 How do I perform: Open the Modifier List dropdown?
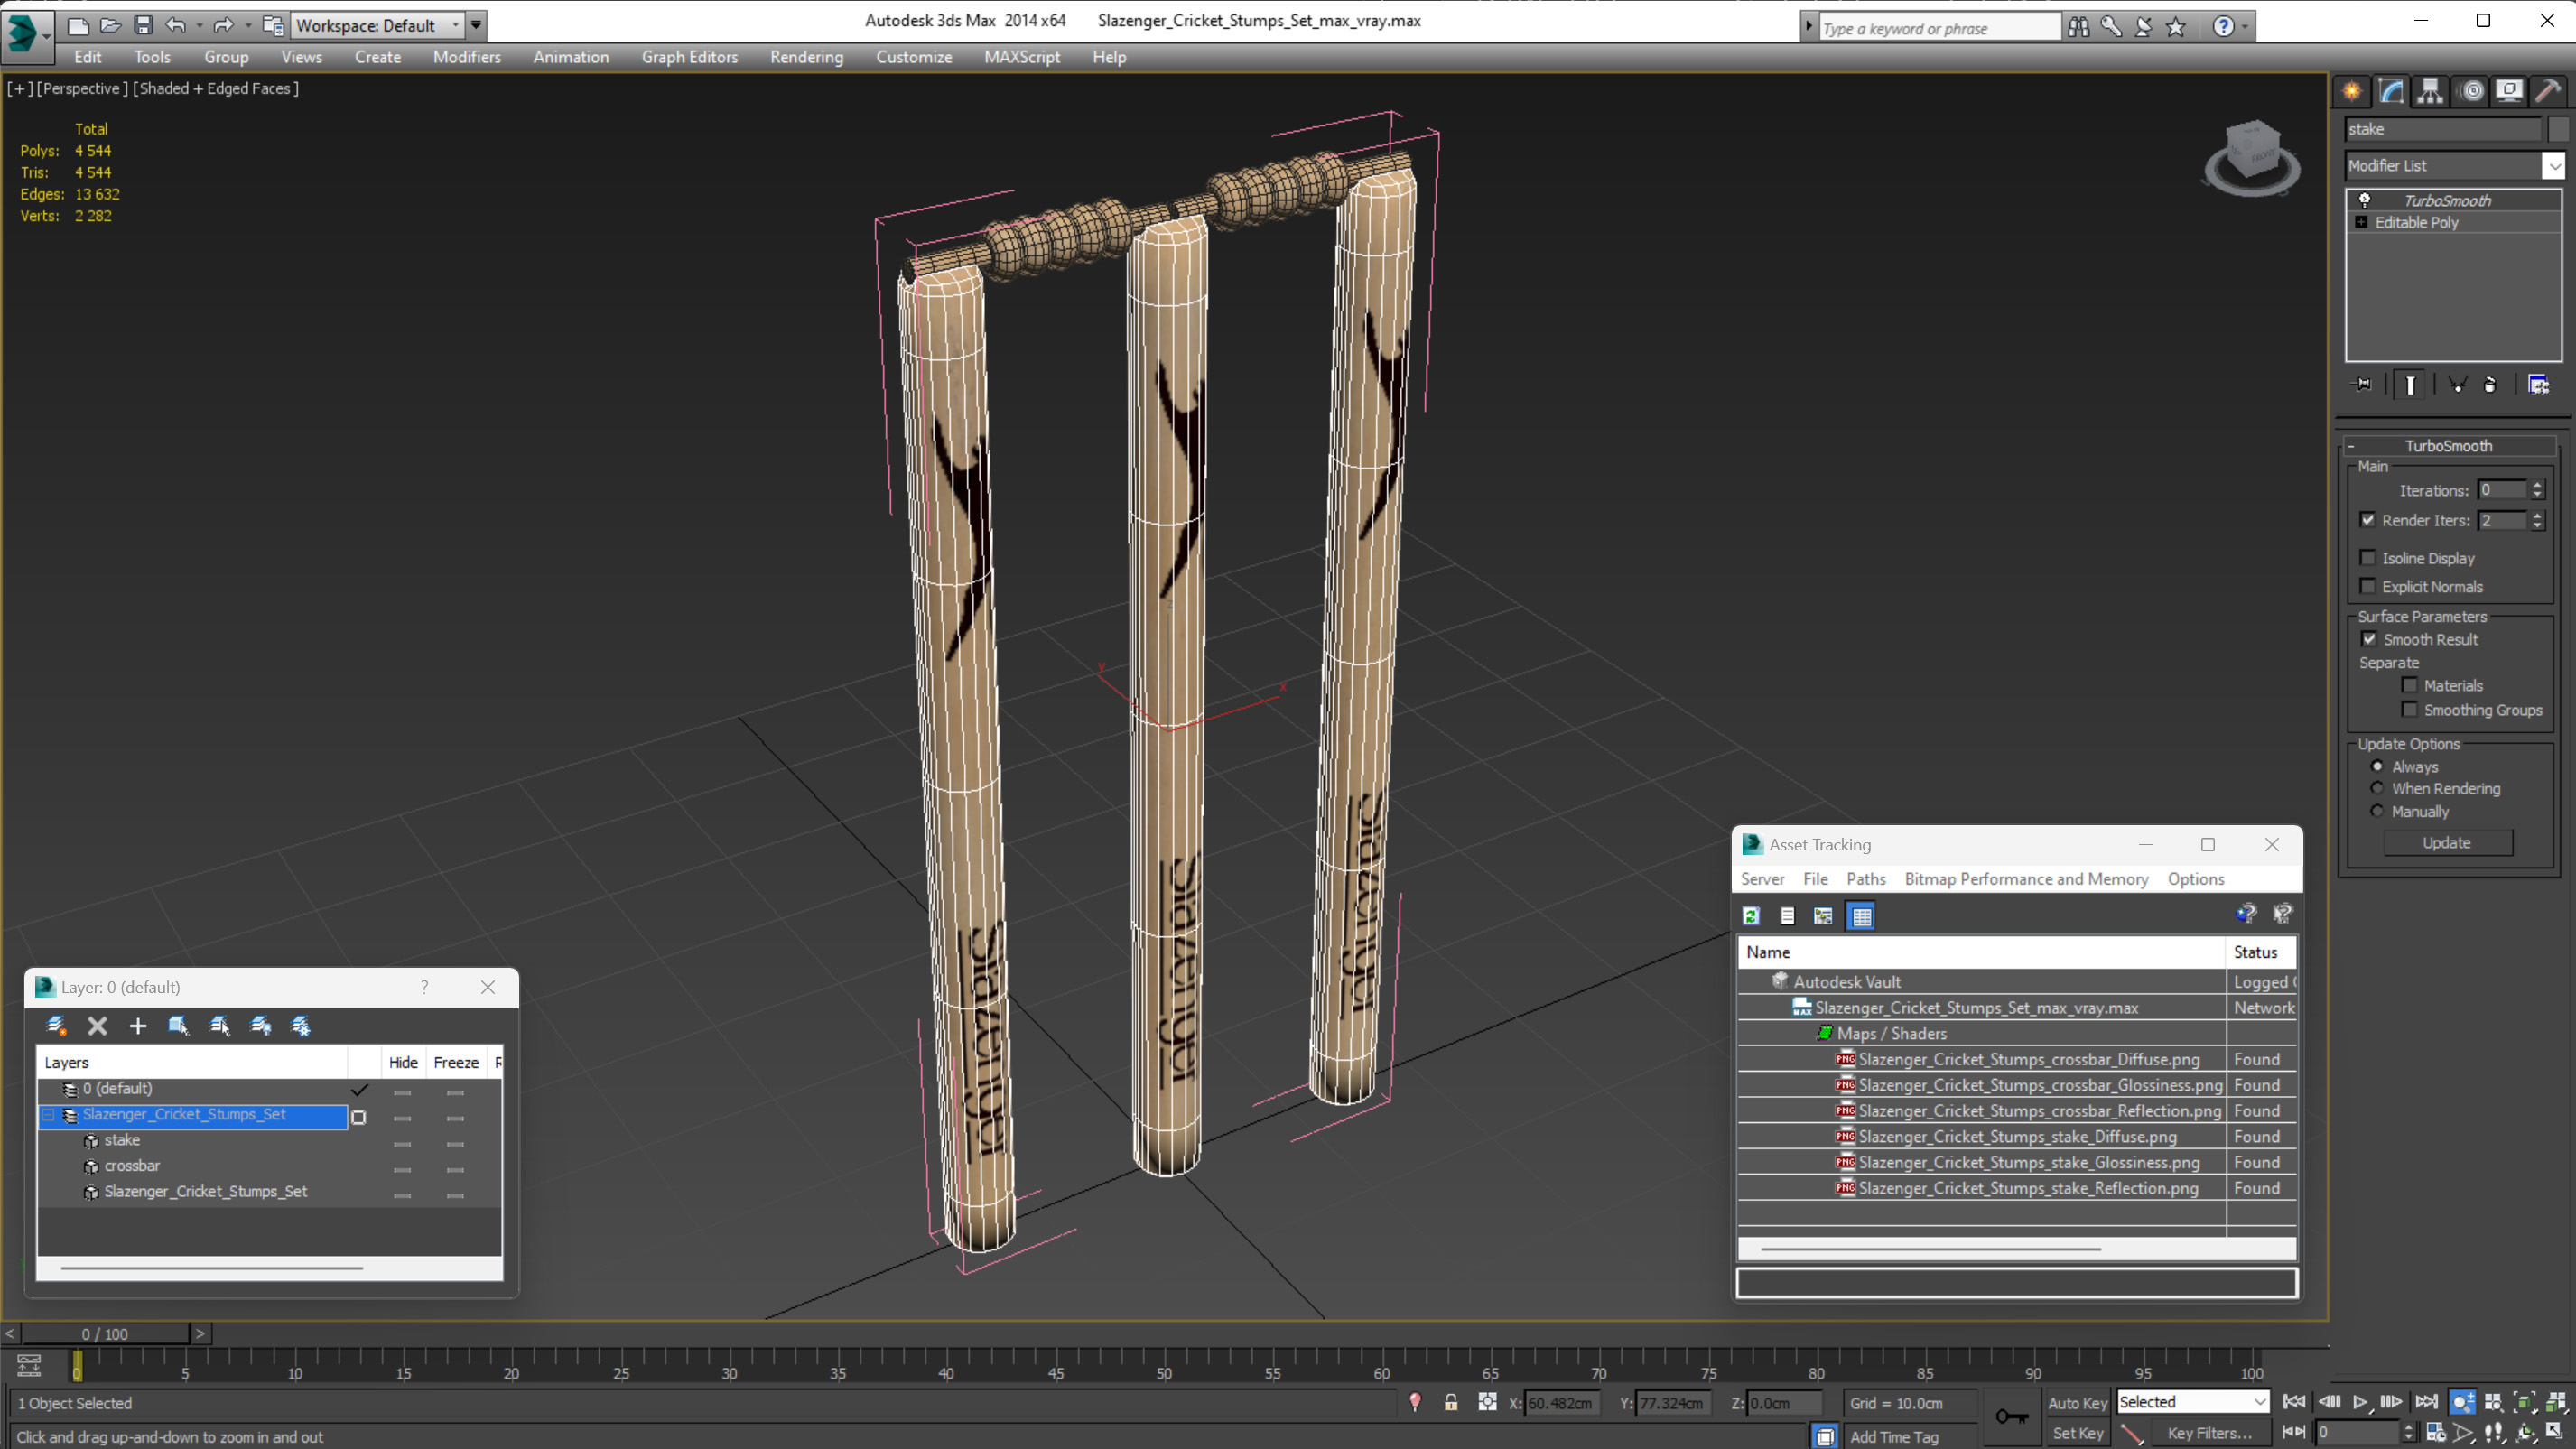2455,165
